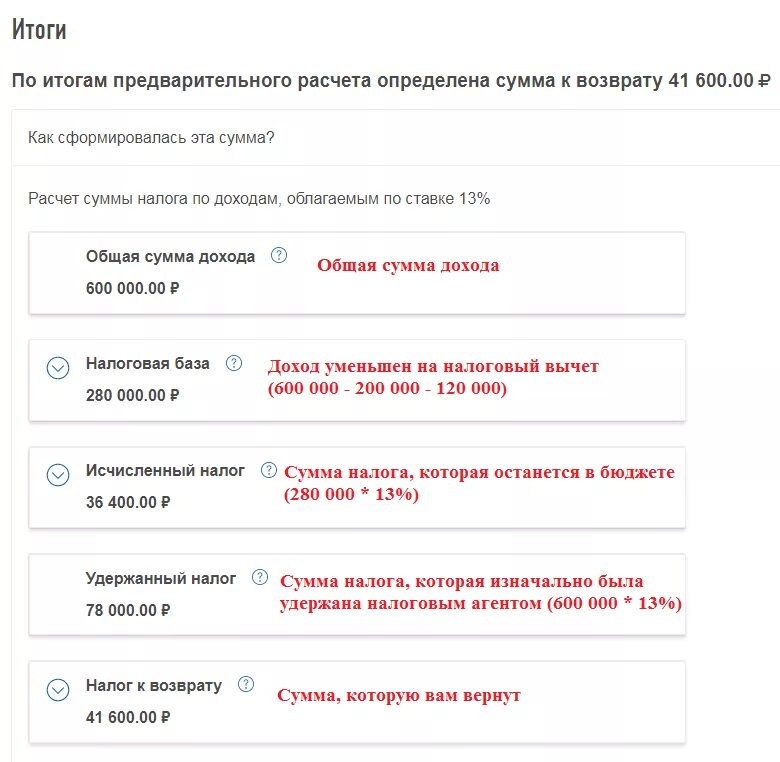Click the Как сформировалась эта сумма header

[151, 138]
